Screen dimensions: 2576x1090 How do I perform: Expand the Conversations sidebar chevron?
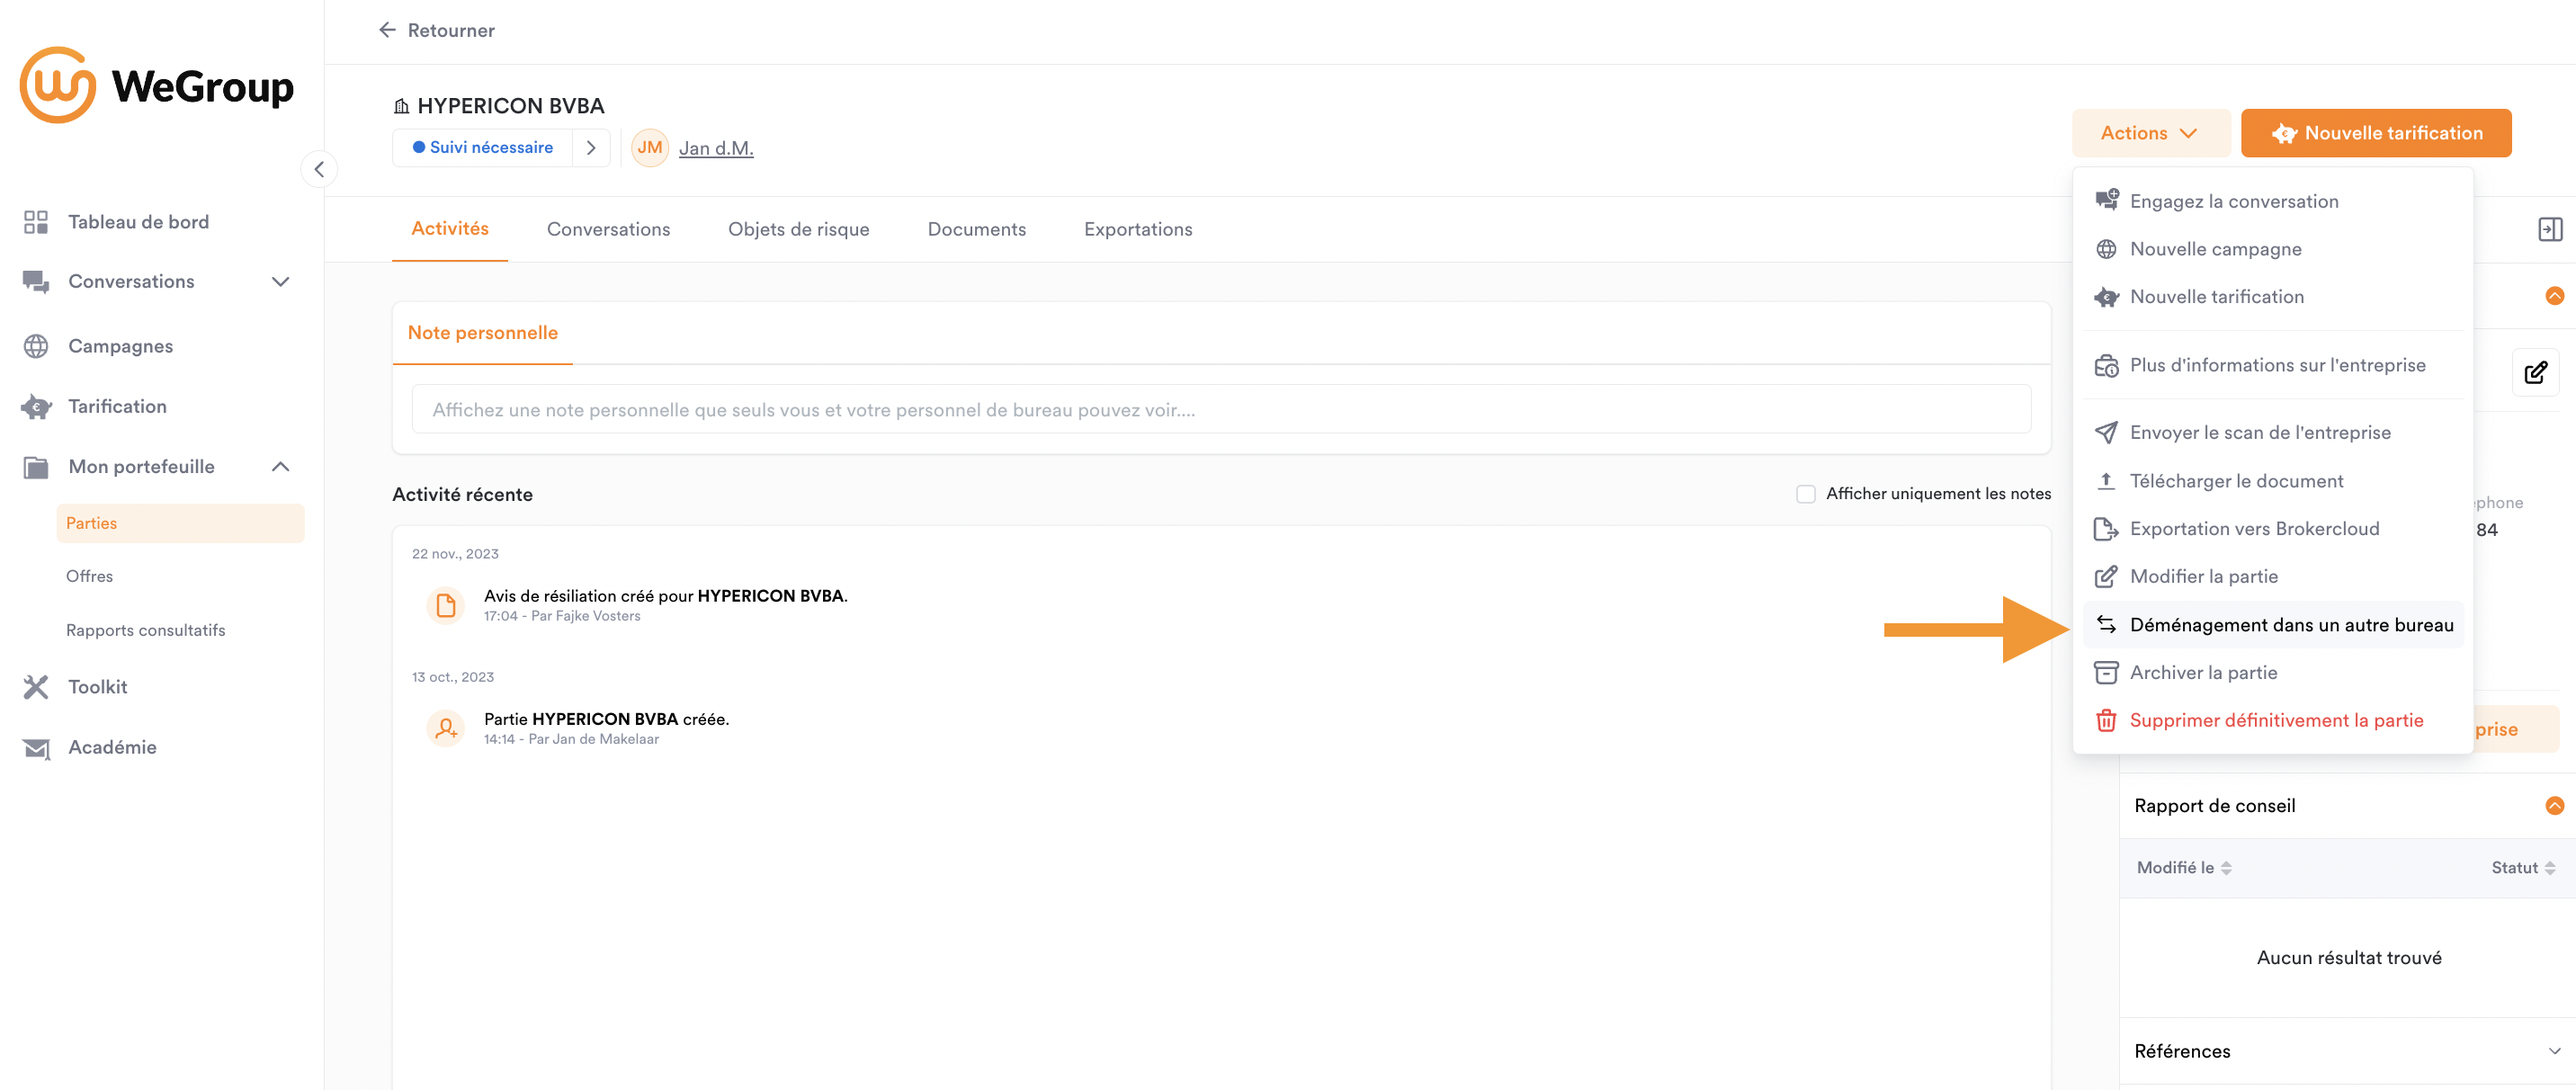point(281,282)
